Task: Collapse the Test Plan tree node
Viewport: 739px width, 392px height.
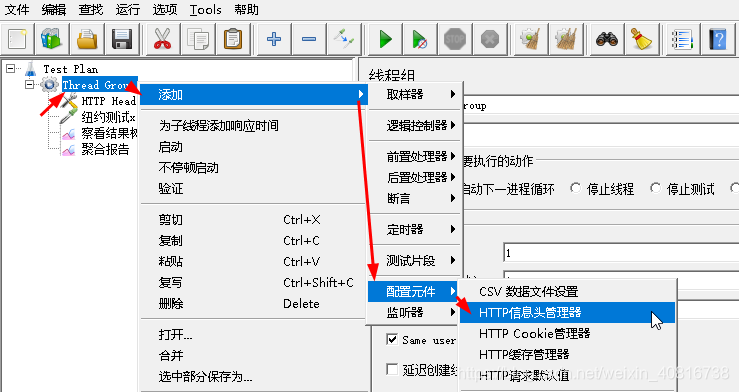Action: pyautogui.click(x=10, y=69)
